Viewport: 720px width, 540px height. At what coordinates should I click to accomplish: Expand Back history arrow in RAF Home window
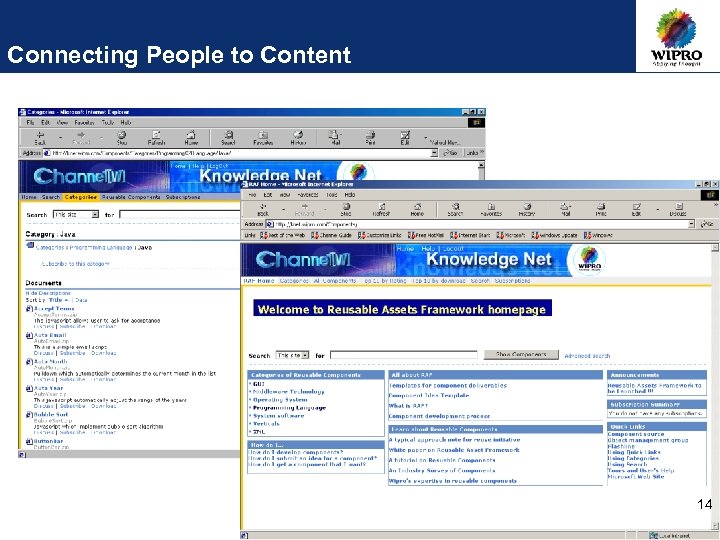(x=283, y=209)
